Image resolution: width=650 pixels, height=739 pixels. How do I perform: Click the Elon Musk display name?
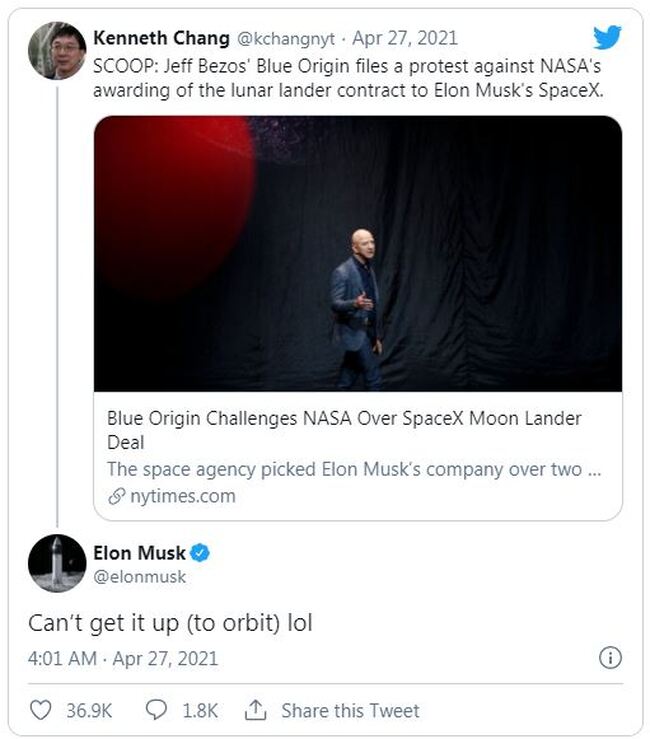(x=139, y=553)
